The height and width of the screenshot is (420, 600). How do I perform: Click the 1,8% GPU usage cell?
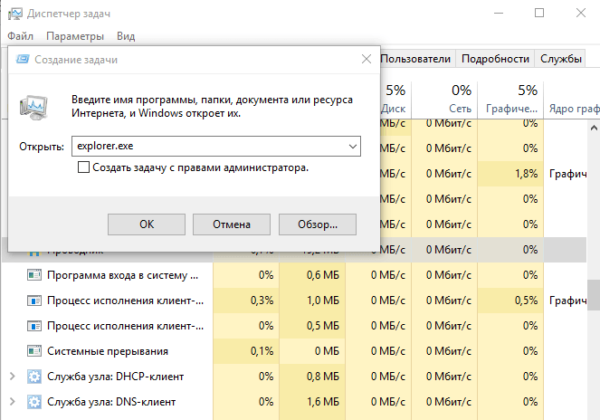510,174
